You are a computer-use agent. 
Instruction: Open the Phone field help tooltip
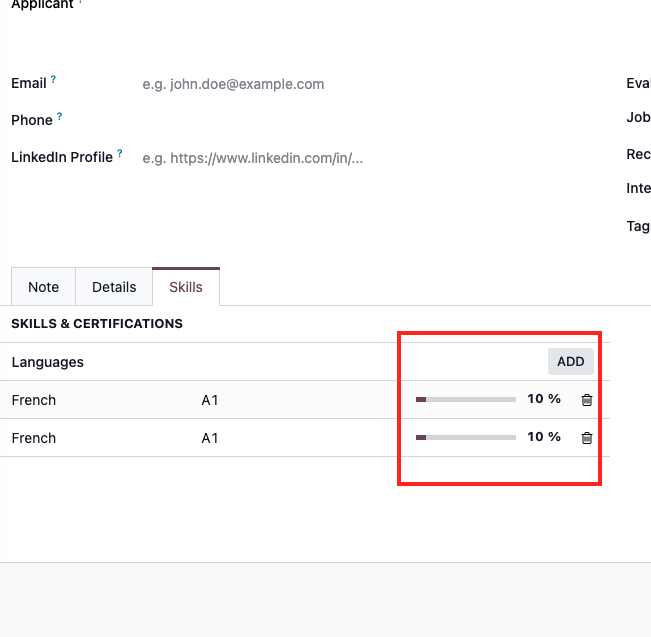tap(59, 116)
